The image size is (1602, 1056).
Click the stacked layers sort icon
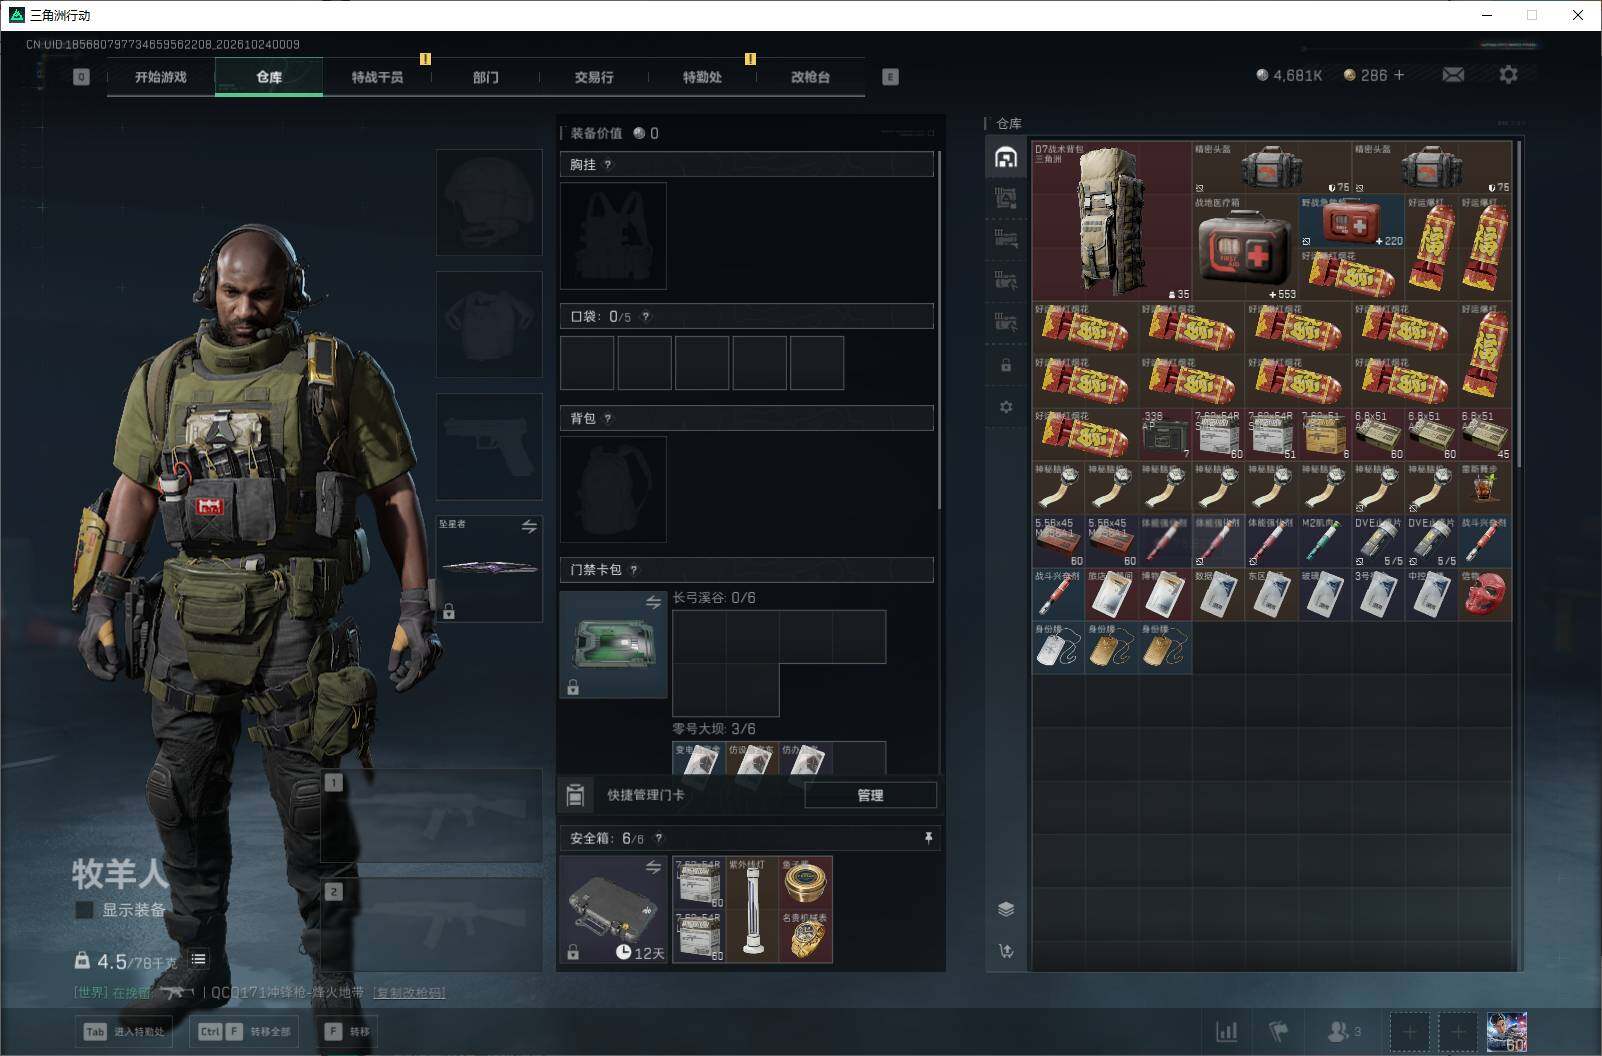[1006, 909]
